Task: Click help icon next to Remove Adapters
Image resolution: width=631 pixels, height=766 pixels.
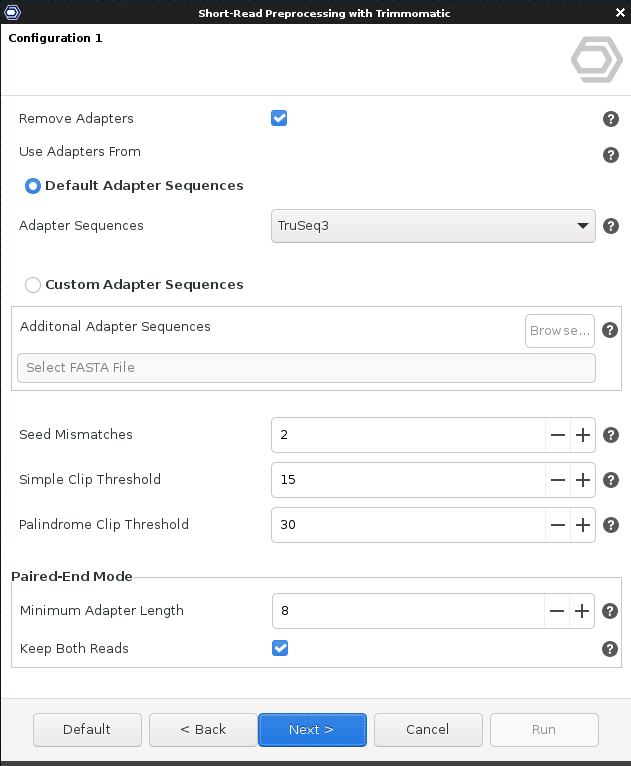Action: pos(611,119)
